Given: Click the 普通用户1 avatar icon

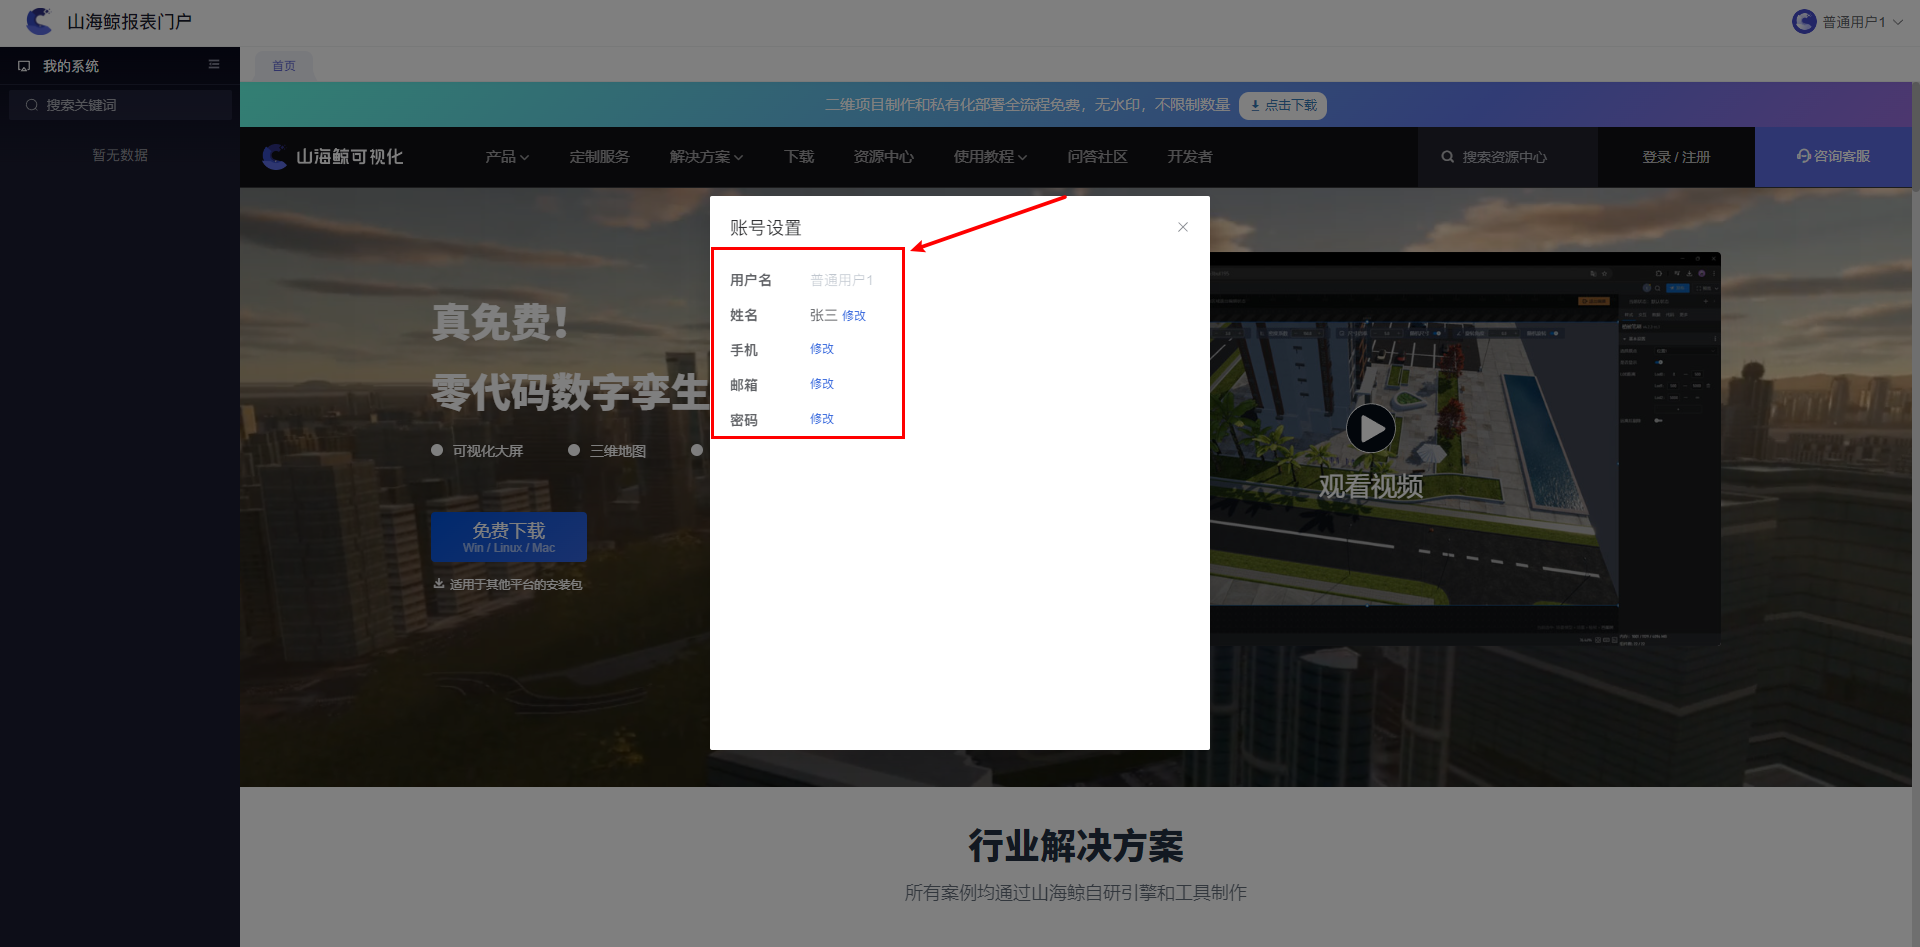Looking at the screenshot, I should click(x=1804, y=21).
